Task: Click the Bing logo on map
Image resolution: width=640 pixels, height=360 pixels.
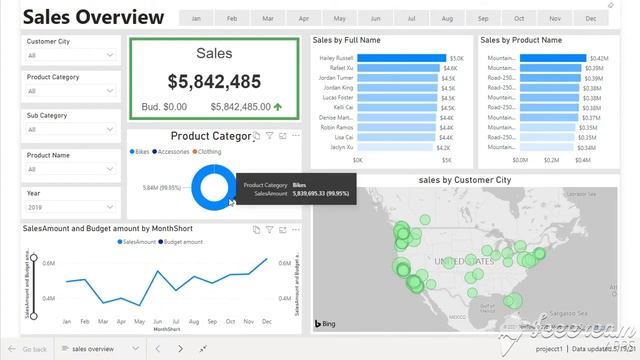Action: 325,324
